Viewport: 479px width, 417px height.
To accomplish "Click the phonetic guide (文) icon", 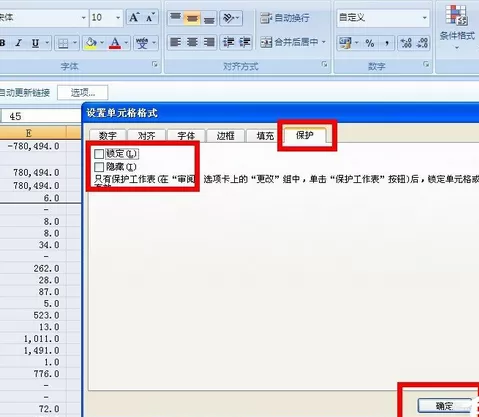I will [142, 43].
